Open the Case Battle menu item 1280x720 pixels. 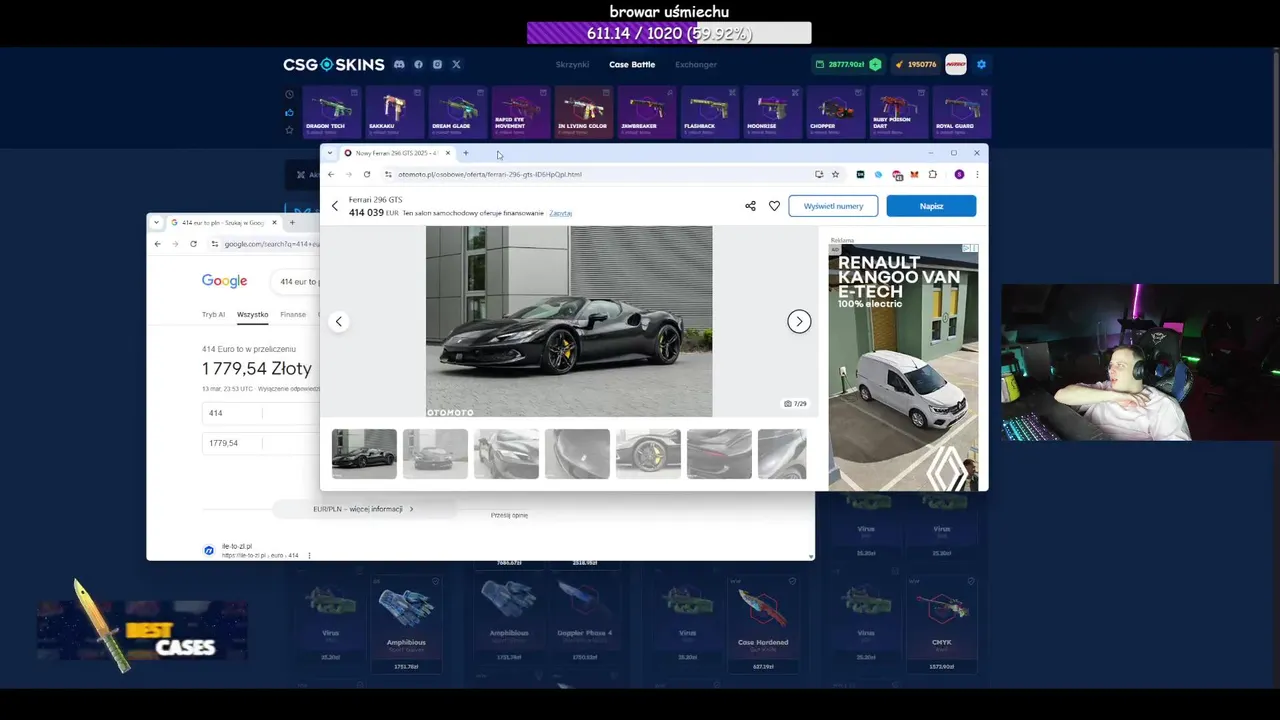click(x=632, y=64)
